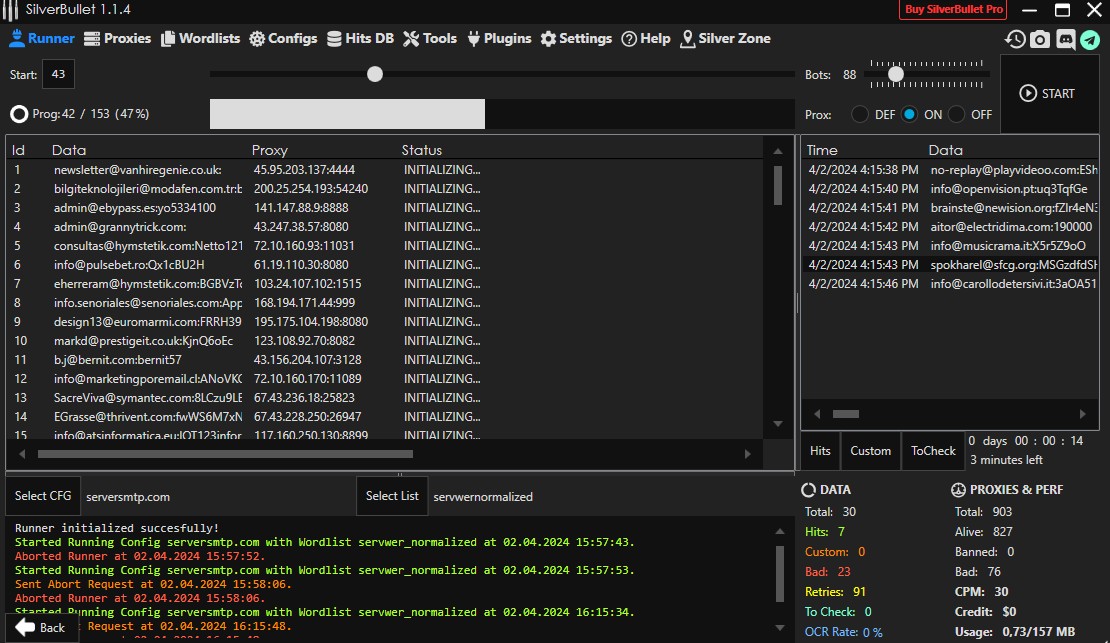Select proxy 43.247.38.57:8080 cell

(301, 227)
